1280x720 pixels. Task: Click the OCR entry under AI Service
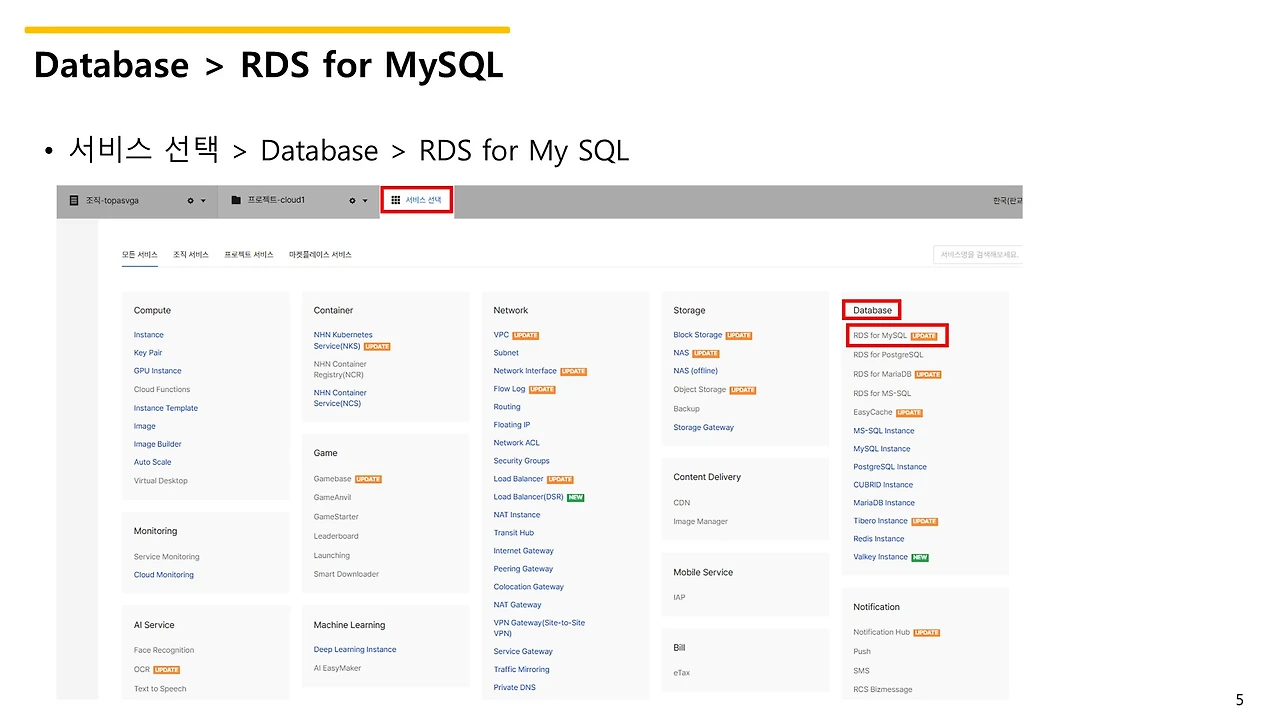tap(141, 670)
